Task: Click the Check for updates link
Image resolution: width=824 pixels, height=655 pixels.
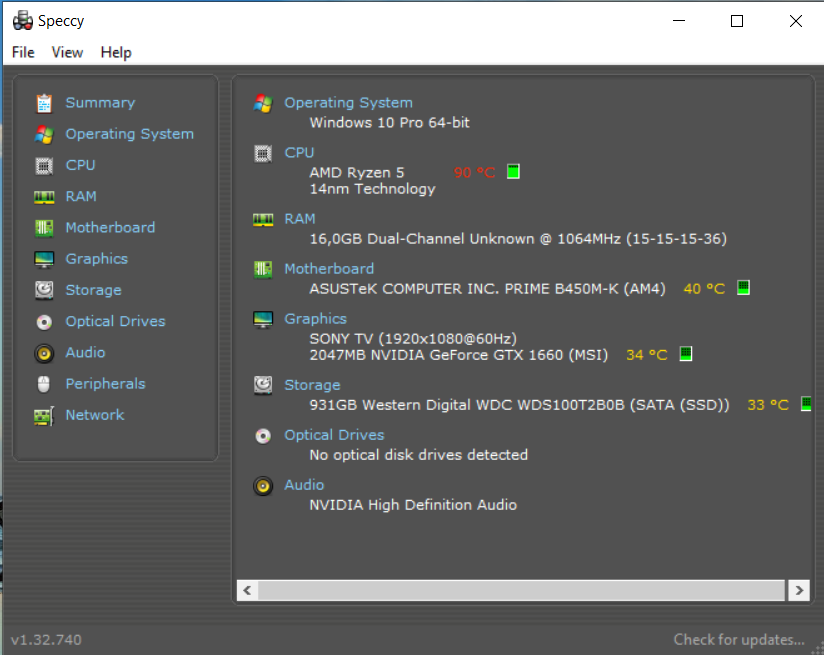Action: point(739,640)
